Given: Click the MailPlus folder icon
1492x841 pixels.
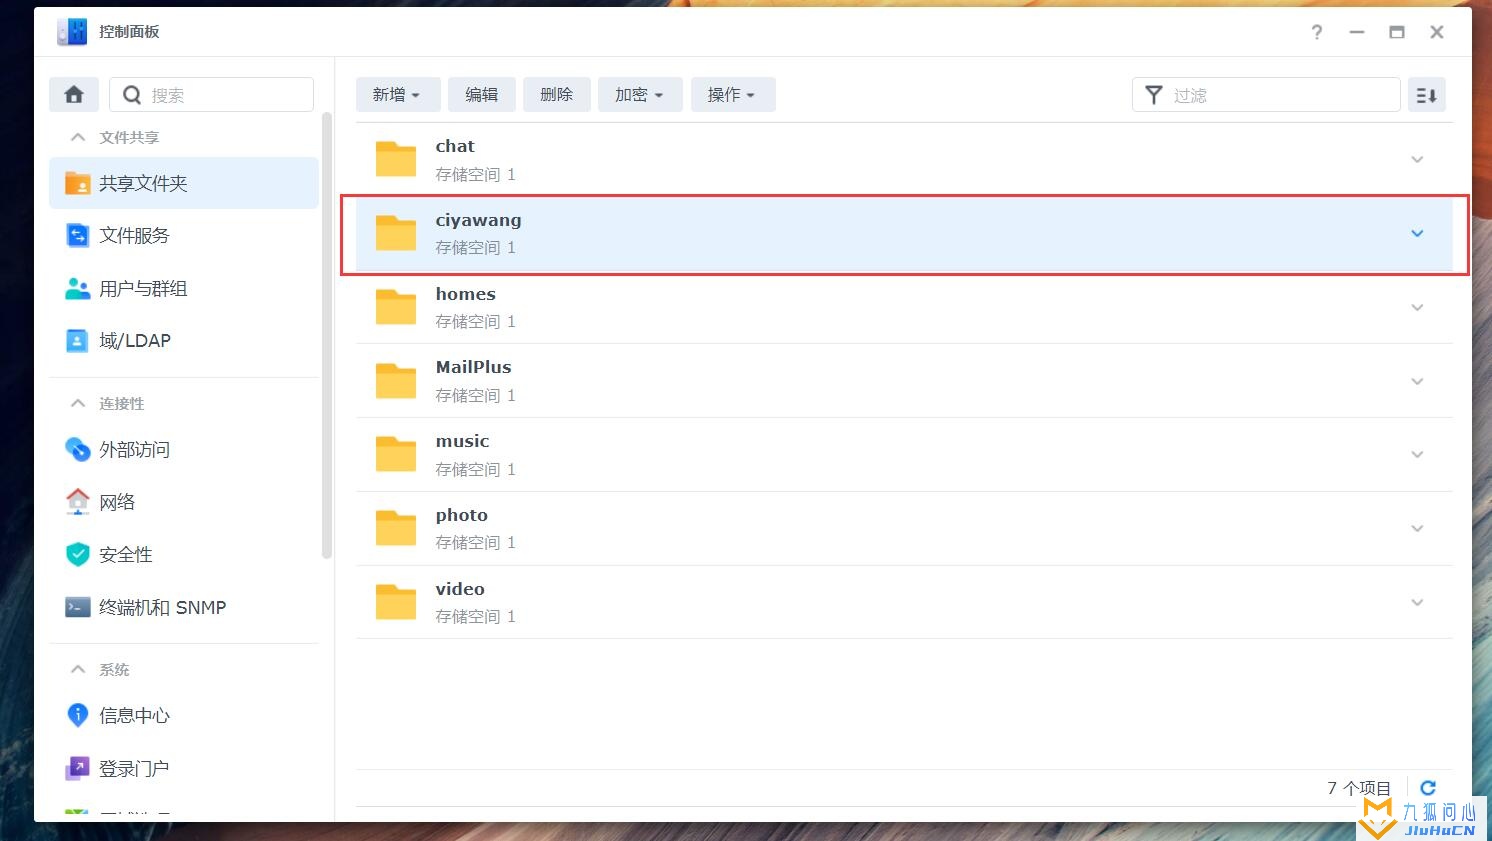Looking at the screenshot, I should [x=396, y=381].
